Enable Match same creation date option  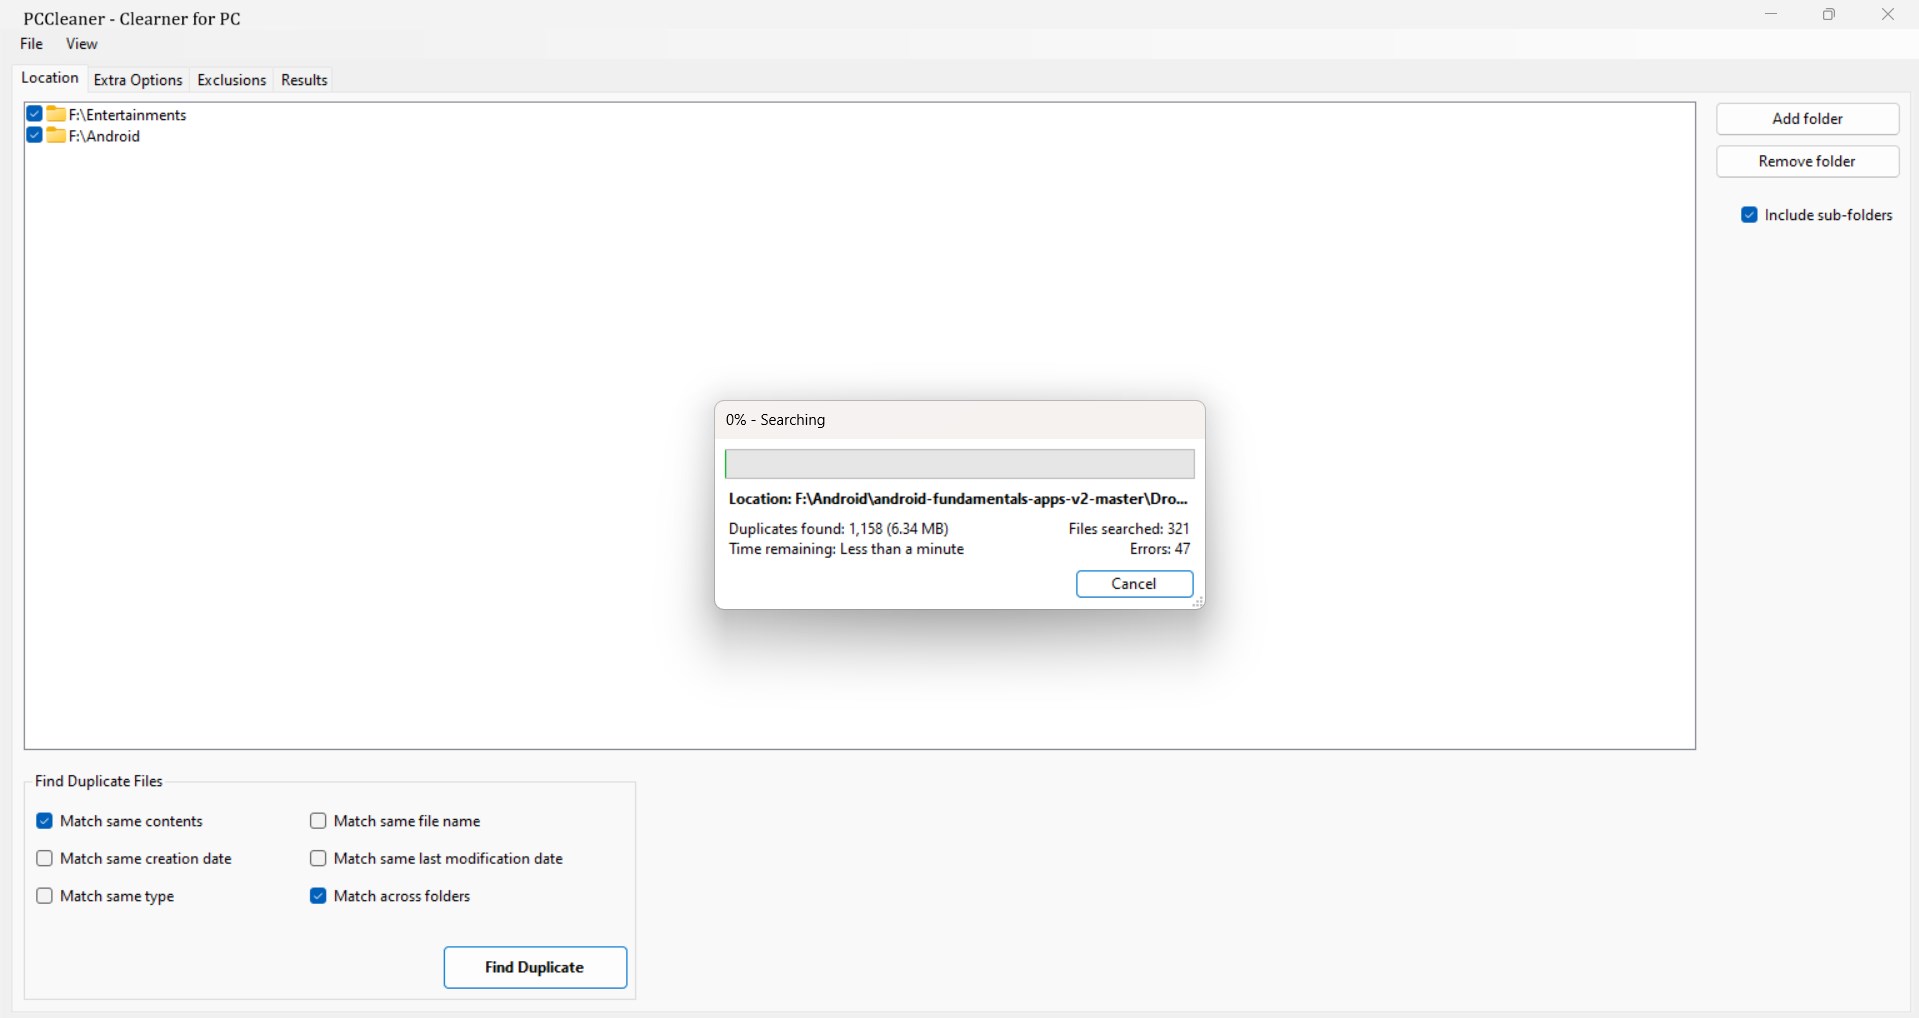pos(44,859)
